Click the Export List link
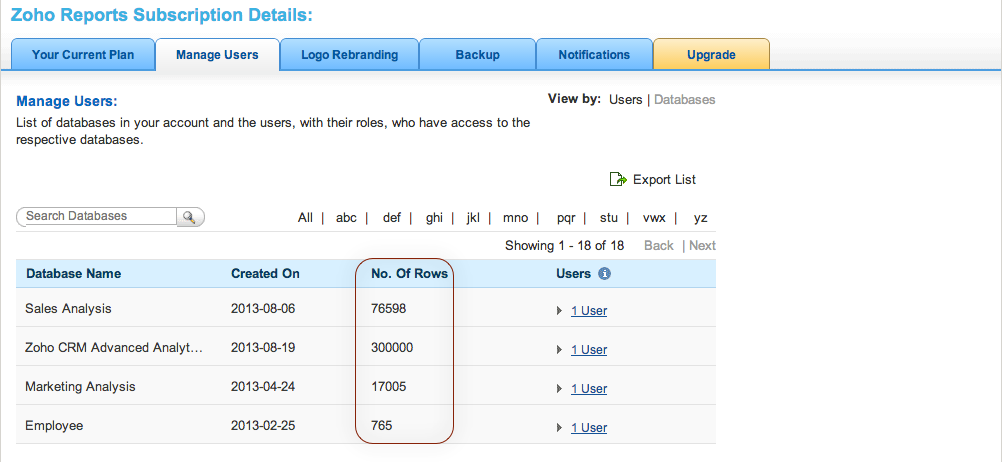Image resolution: width=1002 pixels, height=462 pixels. (x=665, y=180)
